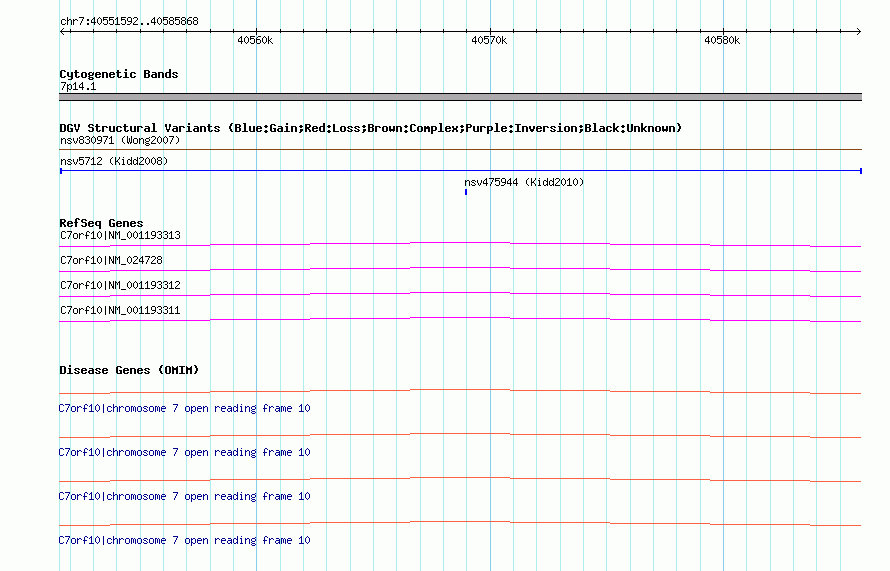Click the 40570k ruler label

[489, 40]
